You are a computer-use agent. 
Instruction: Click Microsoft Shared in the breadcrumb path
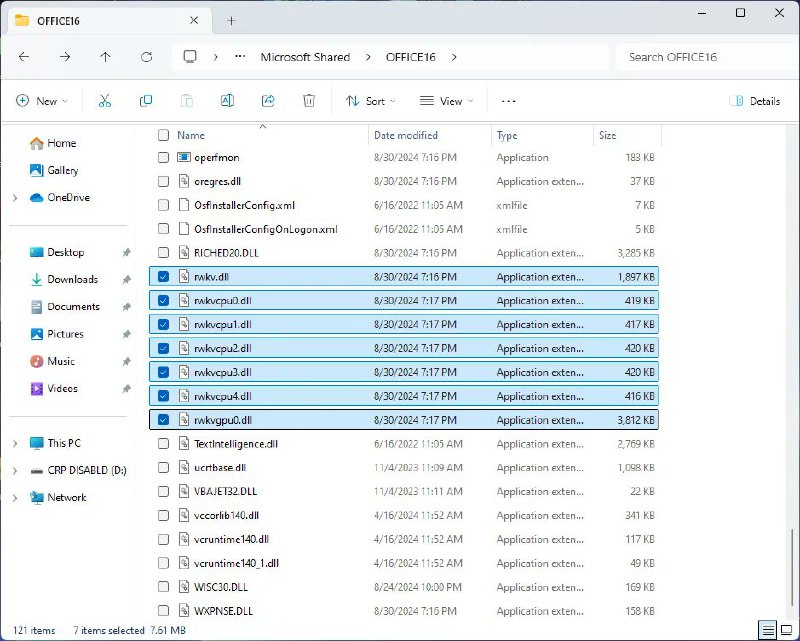[305, 57]
